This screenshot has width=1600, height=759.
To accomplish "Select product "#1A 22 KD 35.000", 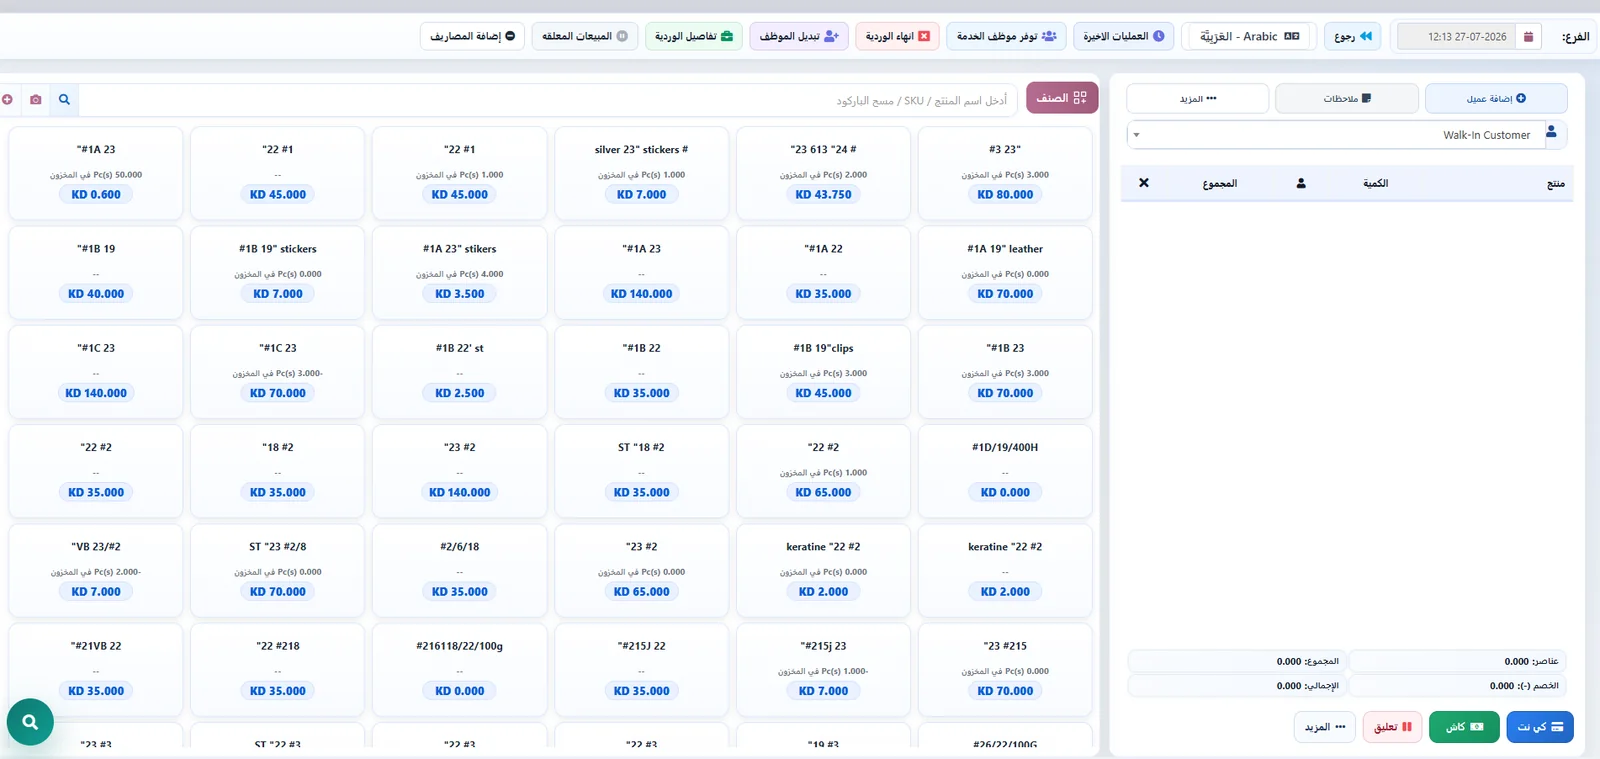I will pyautogui.click(x=823, y=272).
